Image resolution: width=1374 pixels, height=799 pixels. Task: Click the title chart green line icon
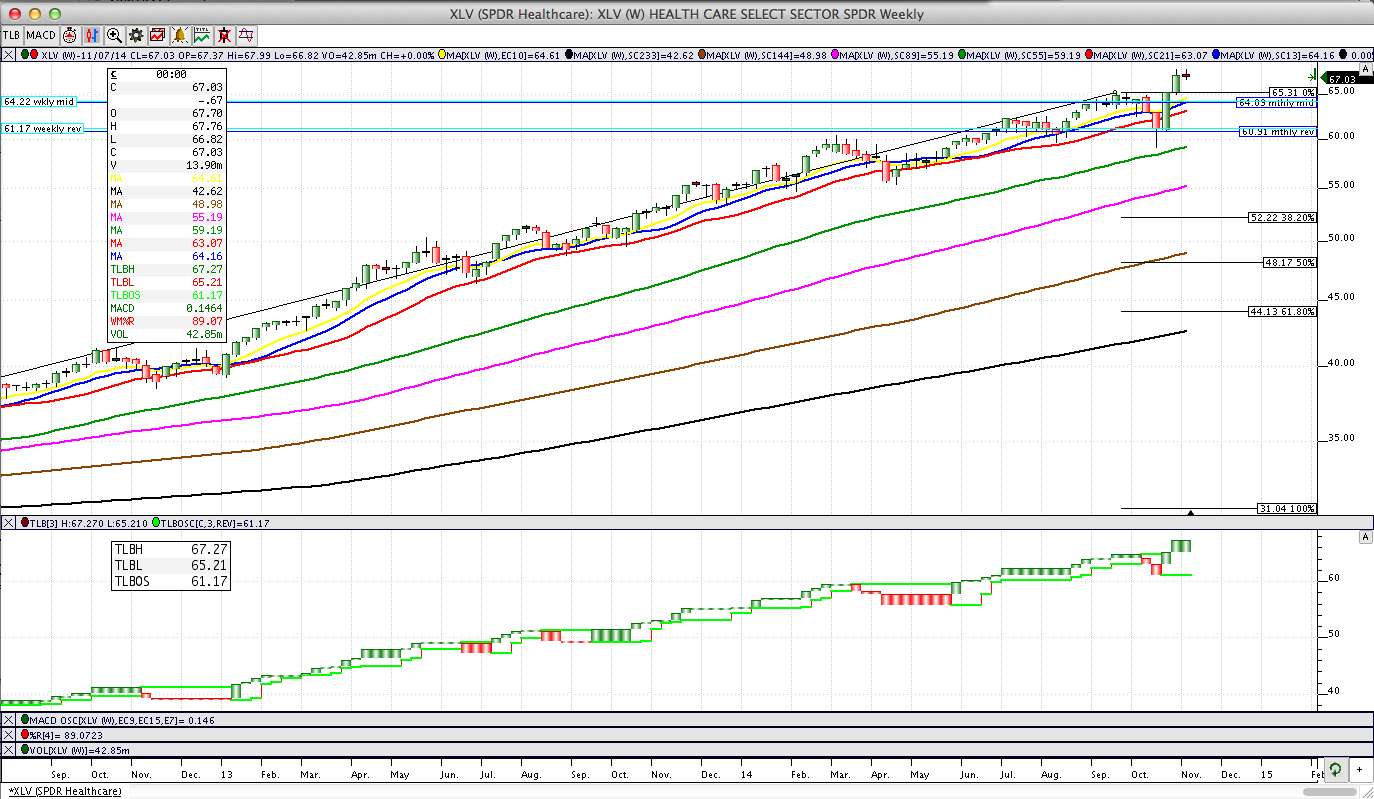pyautogui.click(x=202, y=35)
